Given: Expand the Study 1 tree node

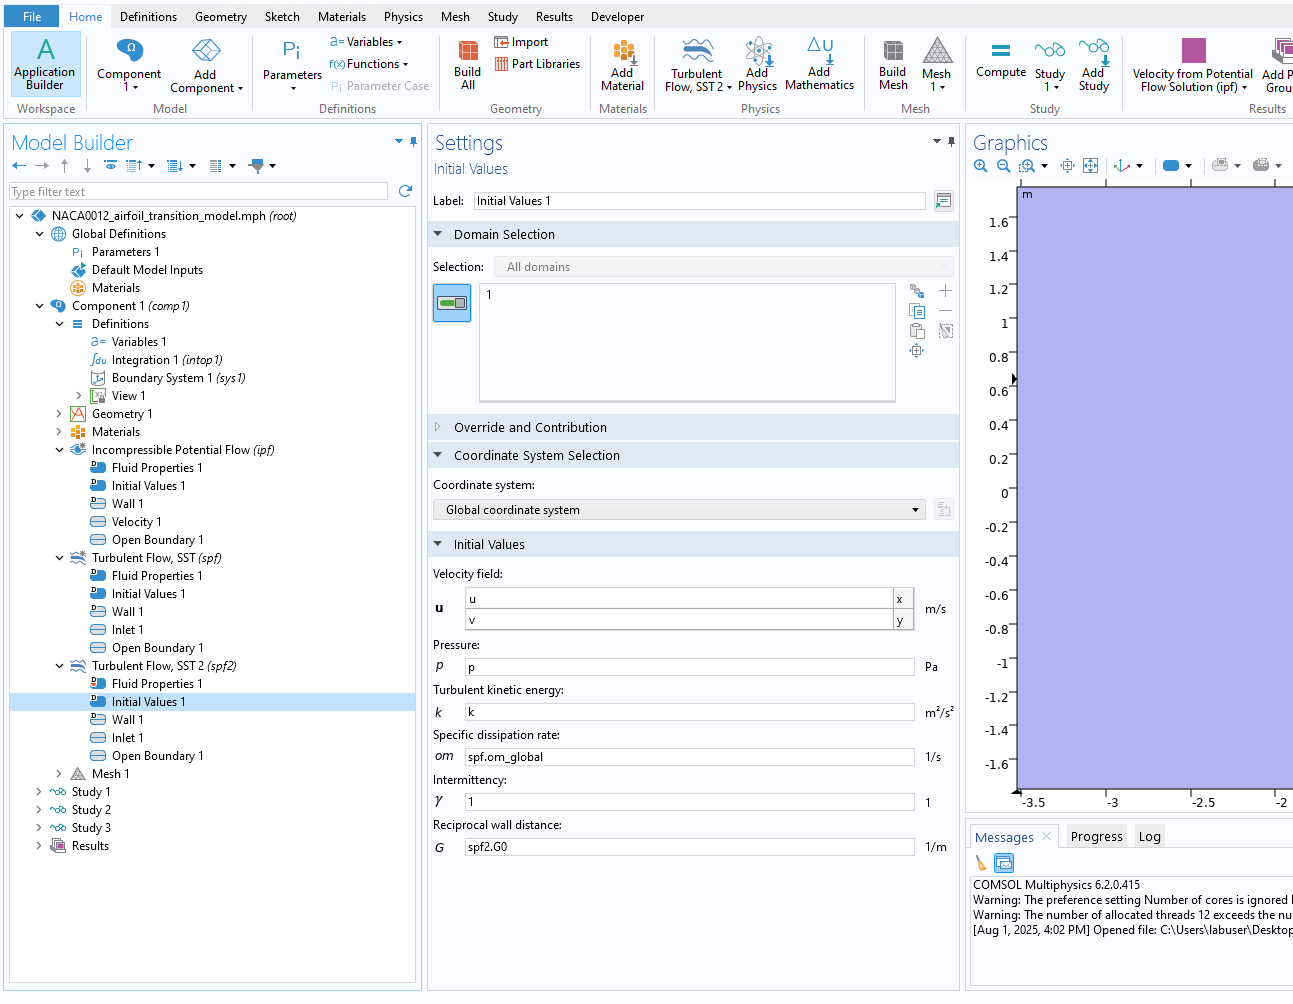Looking at the screenshot, I should 40,792.
